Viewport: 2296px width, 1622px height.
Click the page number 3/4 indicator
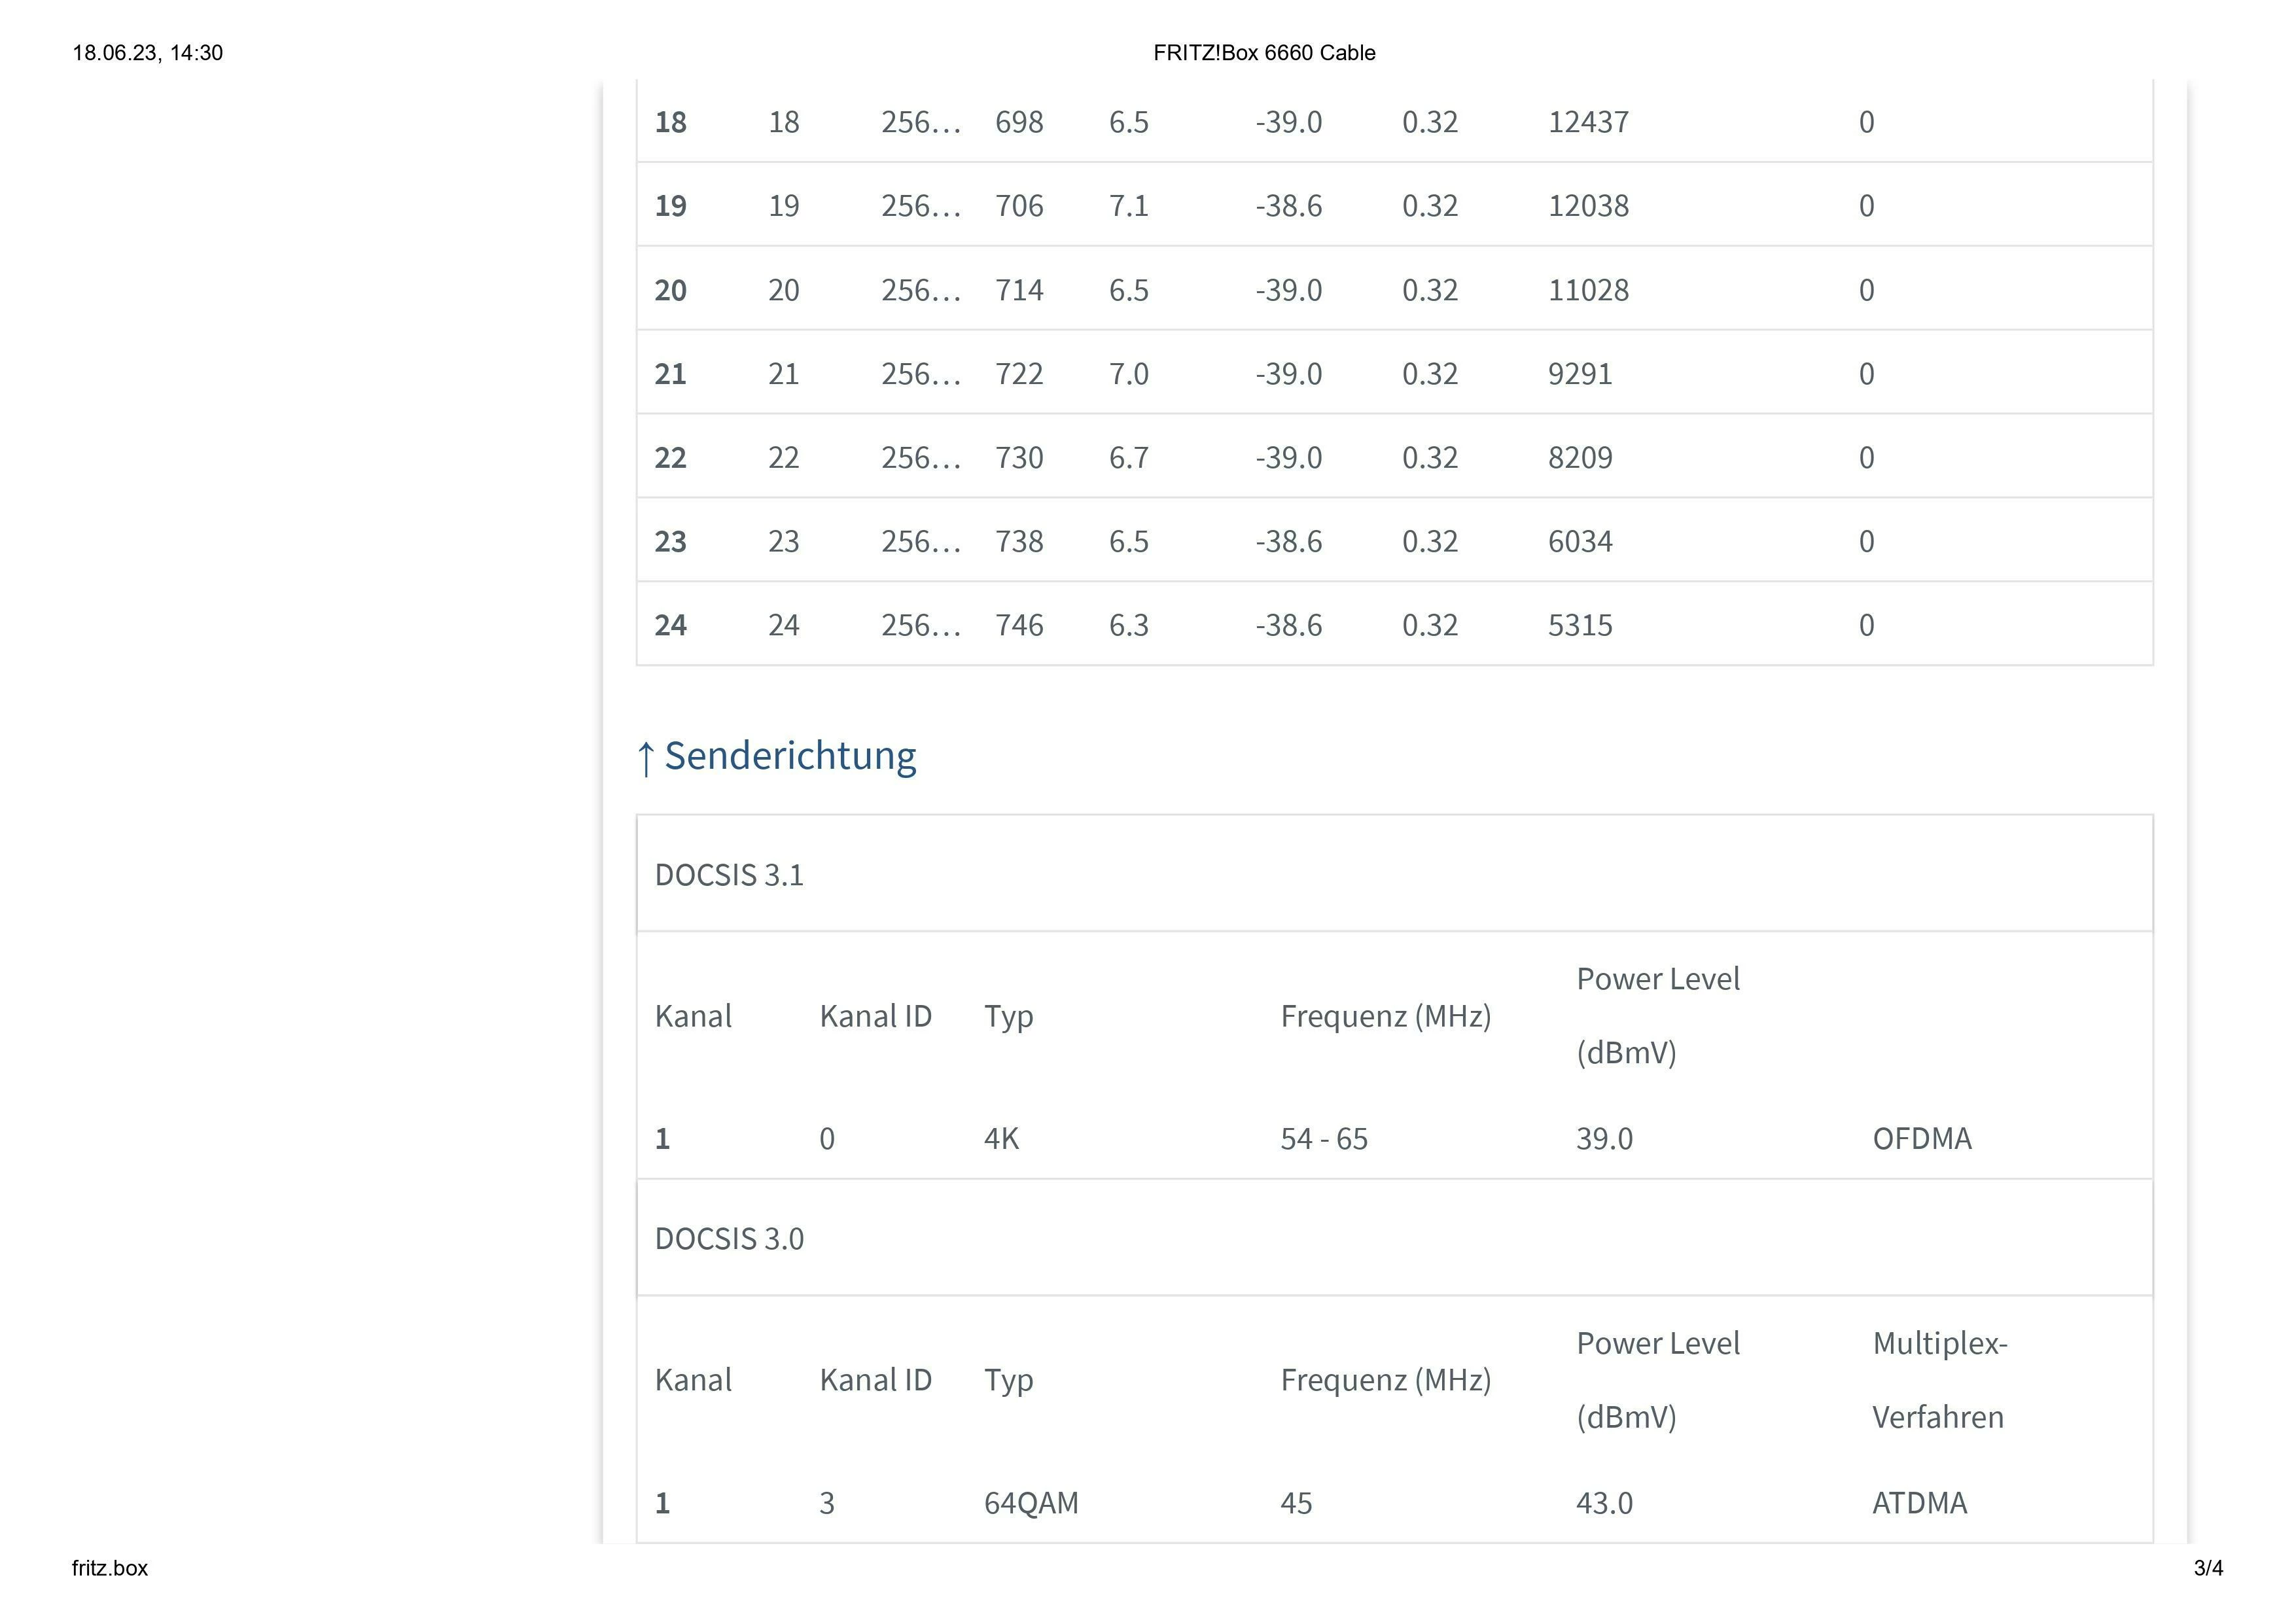[2208, 1568]
